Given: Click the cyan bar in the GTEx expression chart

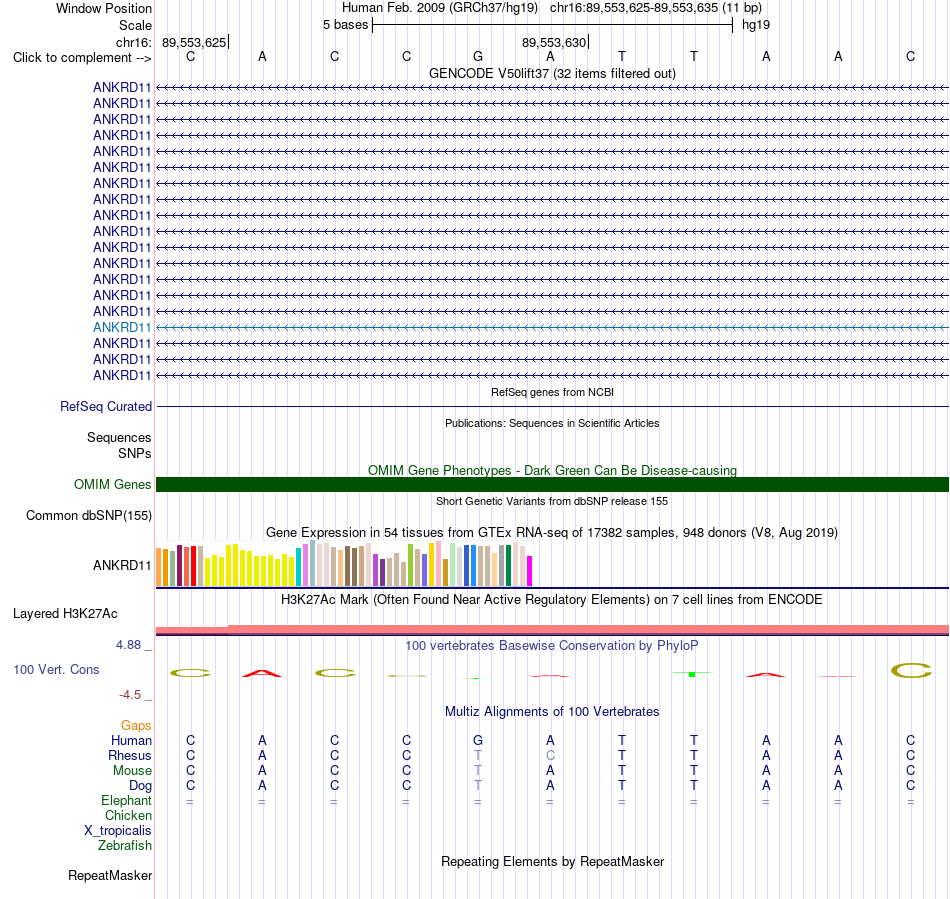Looking at the screenshot, I should [298, 567].
